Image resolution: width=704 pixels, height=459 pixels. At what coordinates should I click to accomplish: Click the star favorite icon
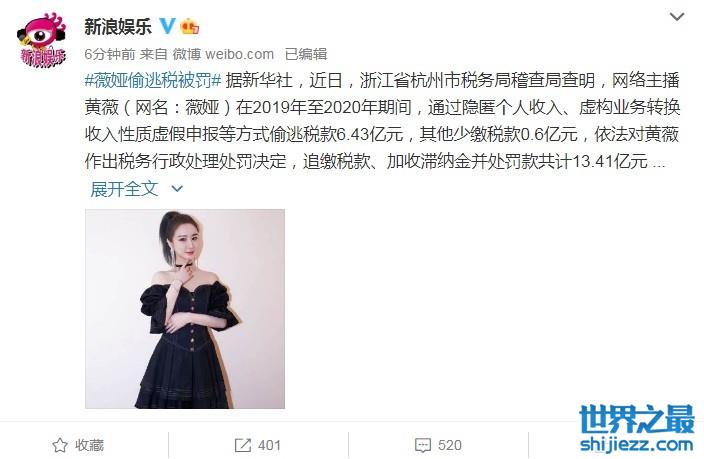(60, 446)
